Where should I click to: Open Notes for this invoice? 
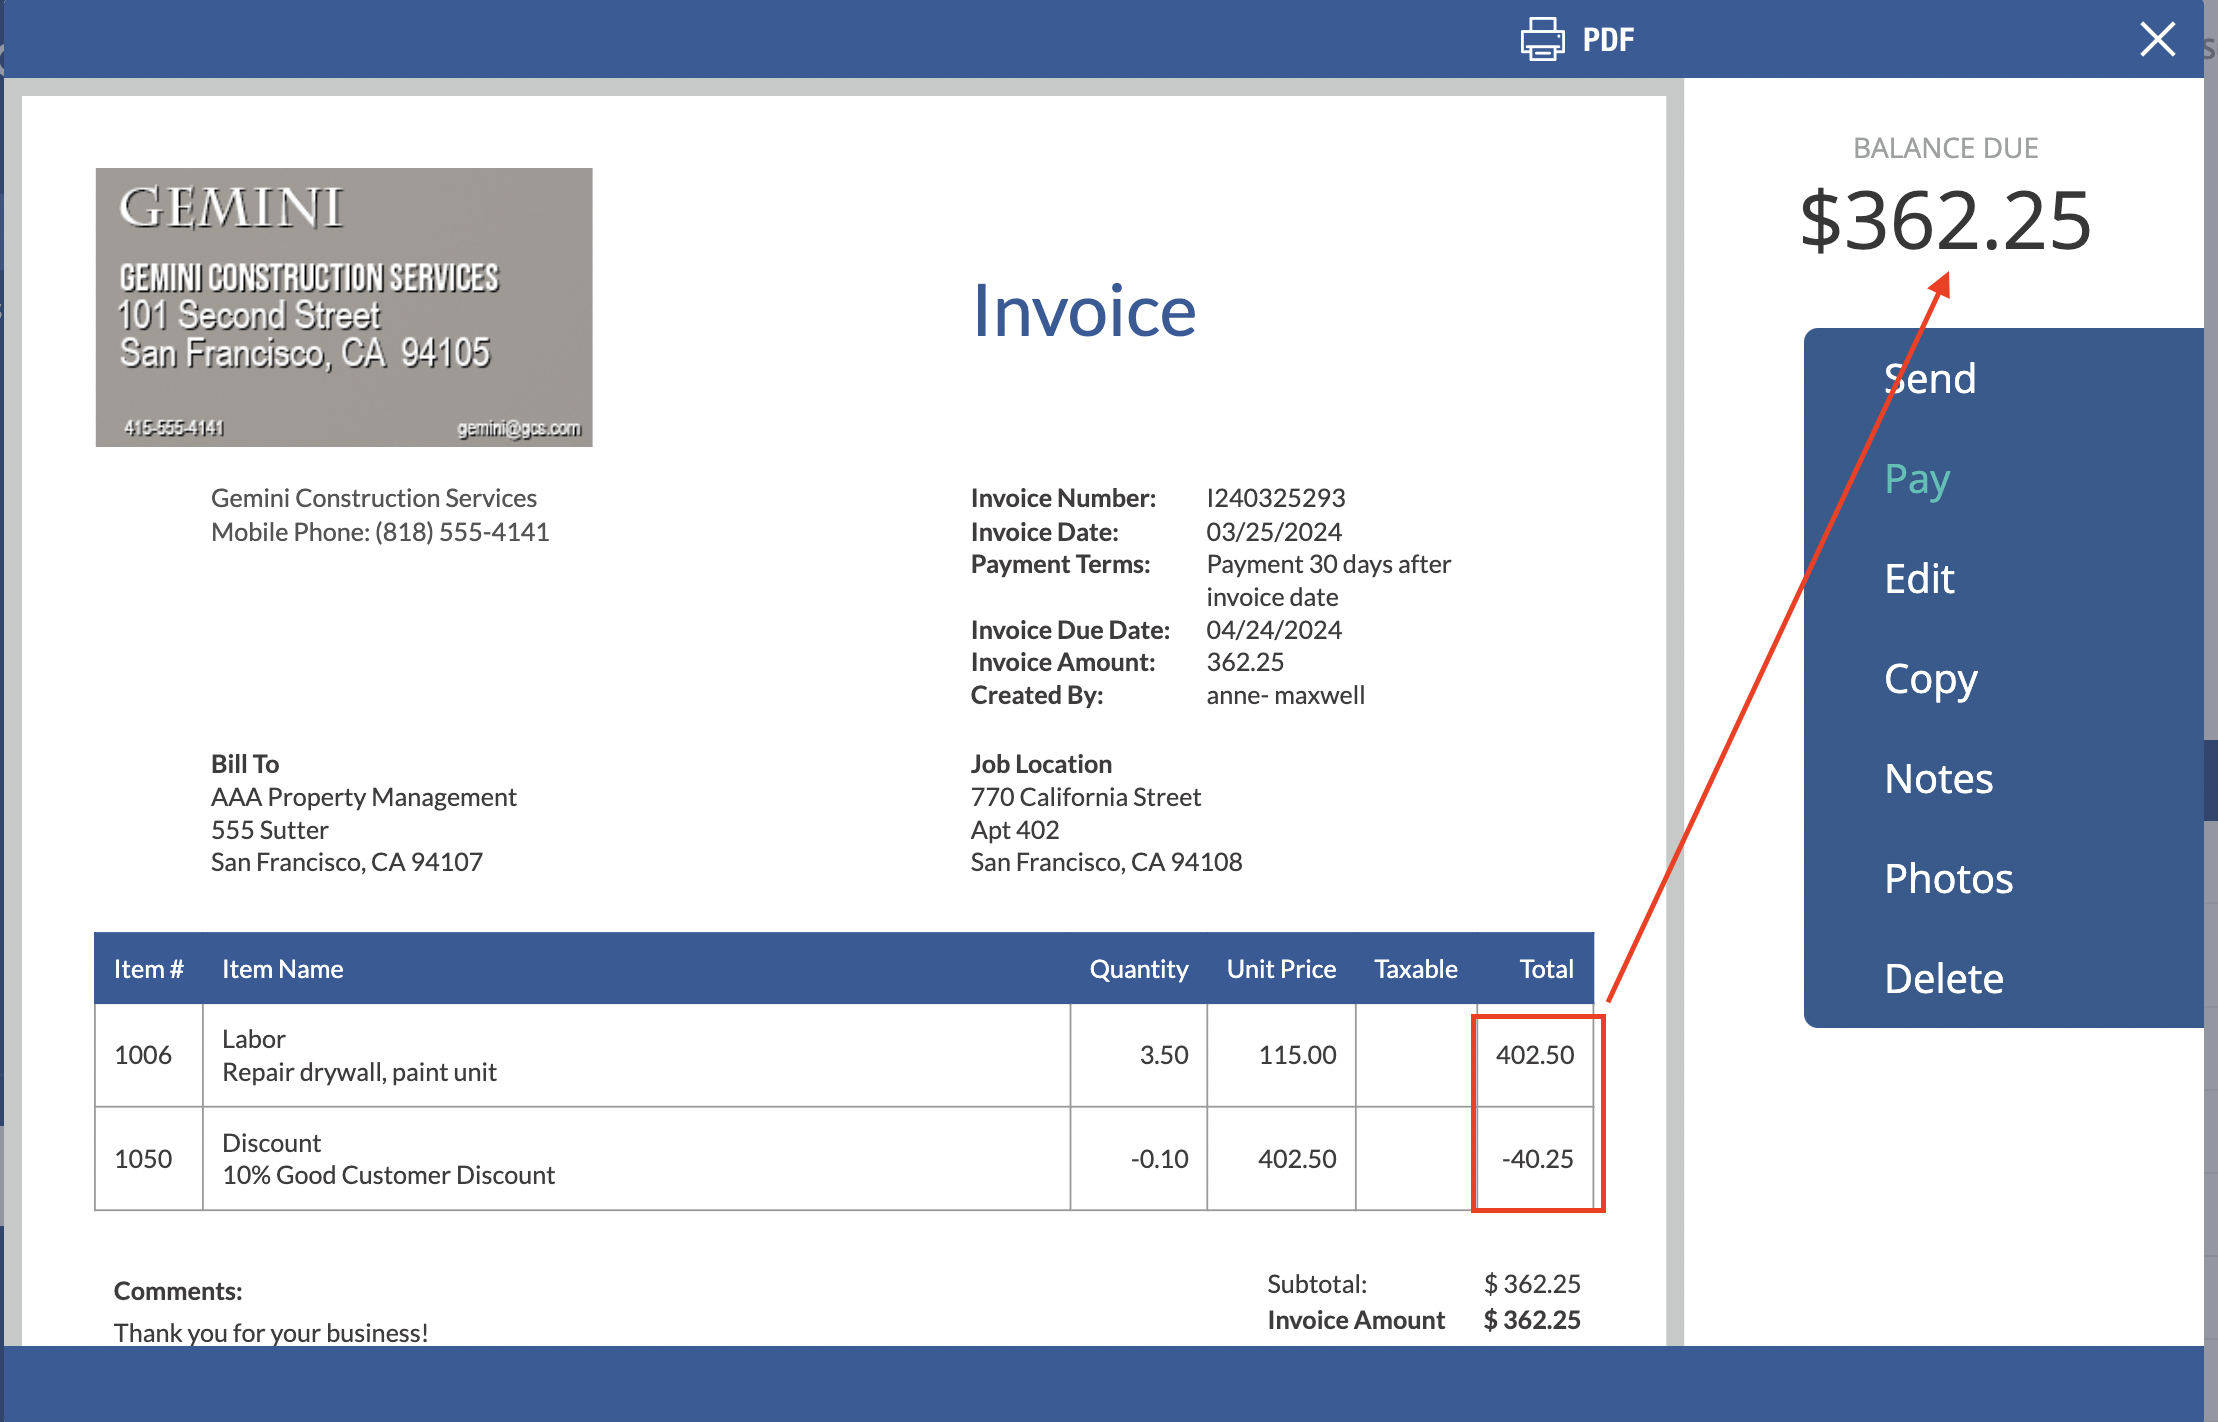[x=1938, y=778]
